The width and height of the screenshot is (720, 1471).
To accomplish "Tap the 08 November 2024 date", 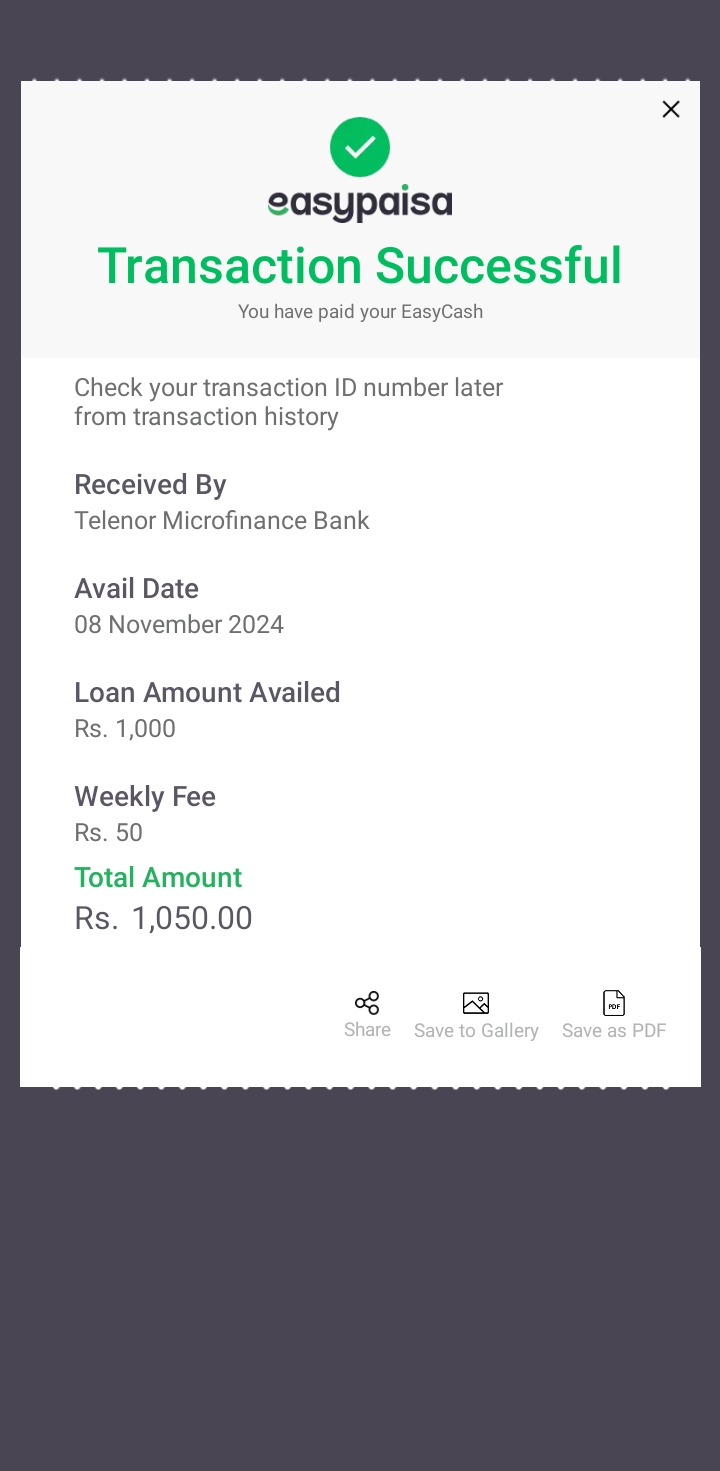I will [x=179, y=625].
